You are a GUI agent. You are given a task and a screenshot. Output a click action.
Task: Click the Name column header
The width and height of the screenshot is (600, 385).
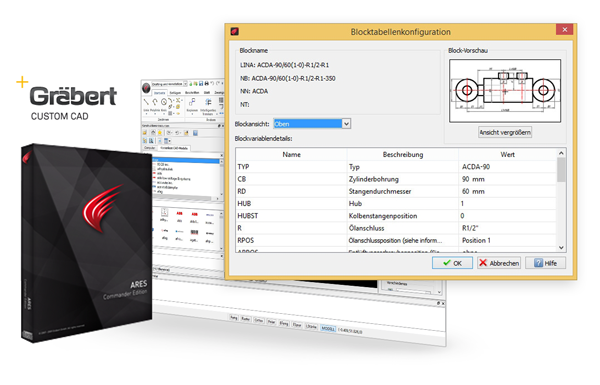(x=292, y=155)
